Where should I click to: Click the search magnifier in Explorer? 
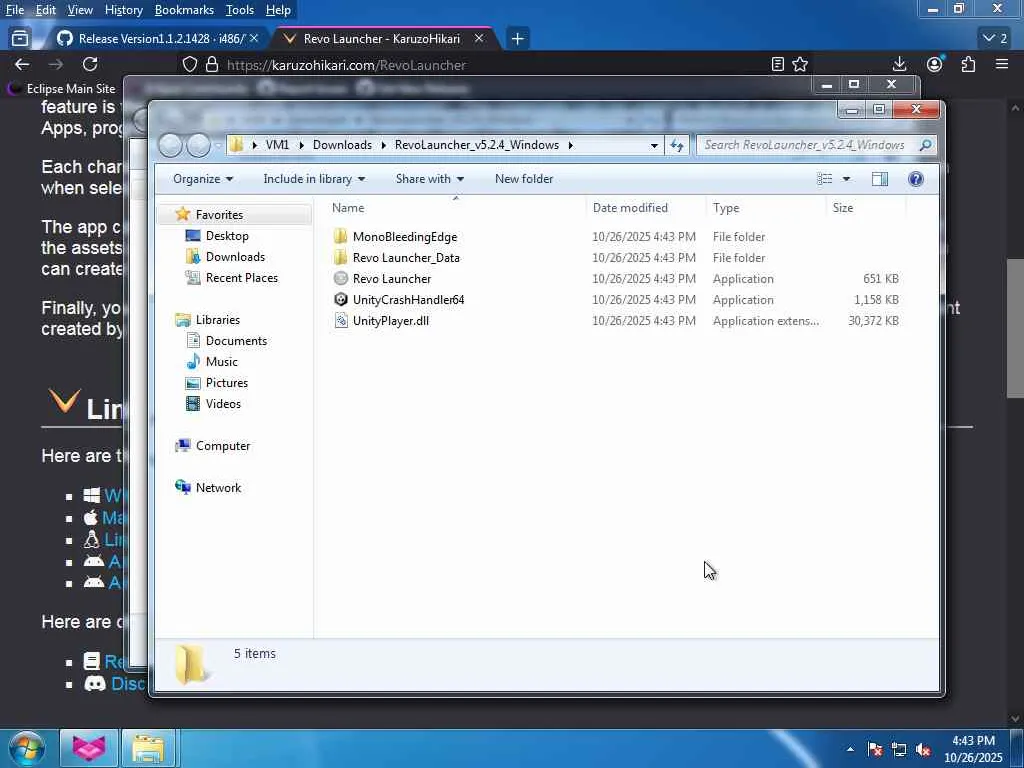(925, 145)
